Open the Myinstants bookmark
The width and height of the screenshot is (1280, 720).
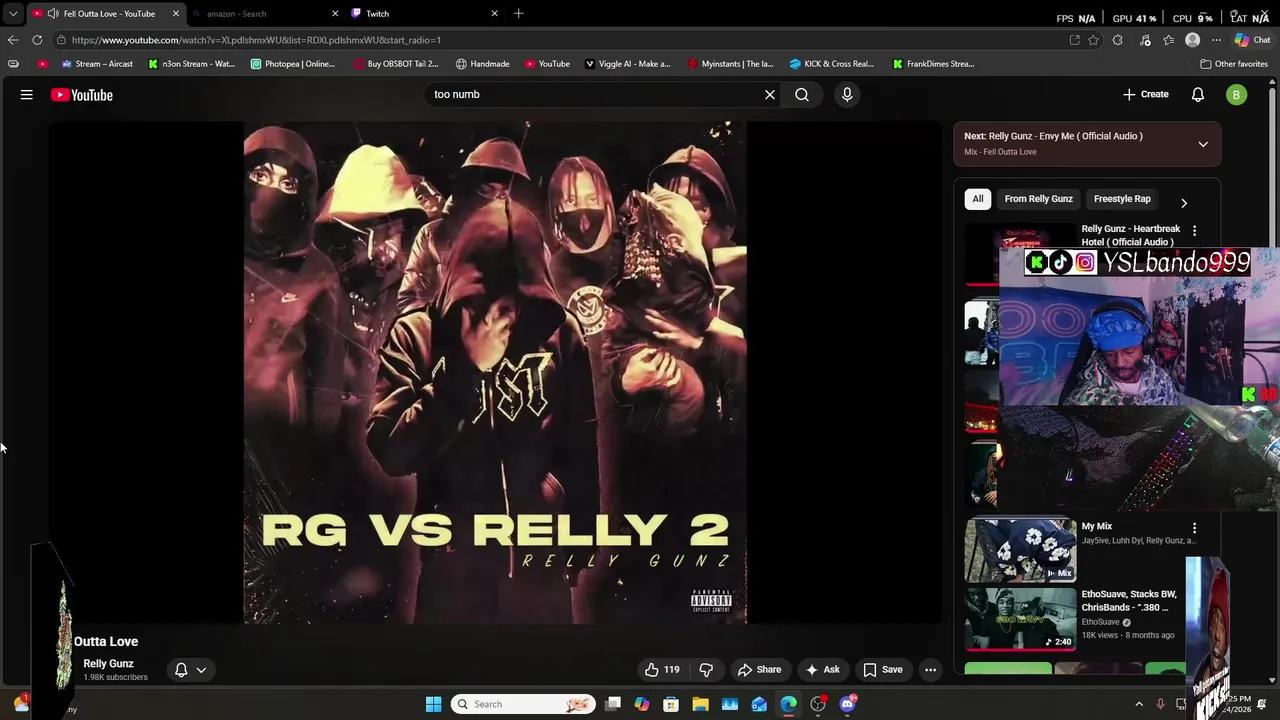coord(730,64)
